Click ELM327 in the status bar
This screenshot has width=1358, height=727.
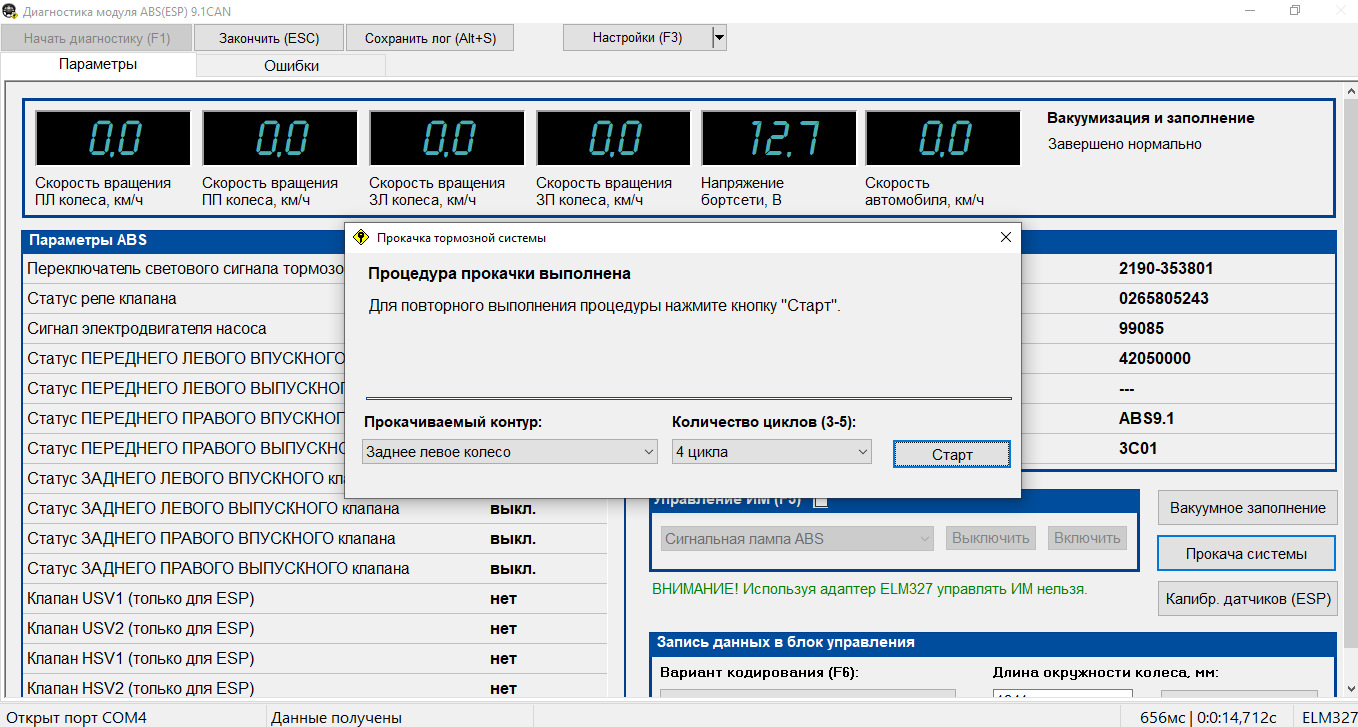click(1329, 717)
